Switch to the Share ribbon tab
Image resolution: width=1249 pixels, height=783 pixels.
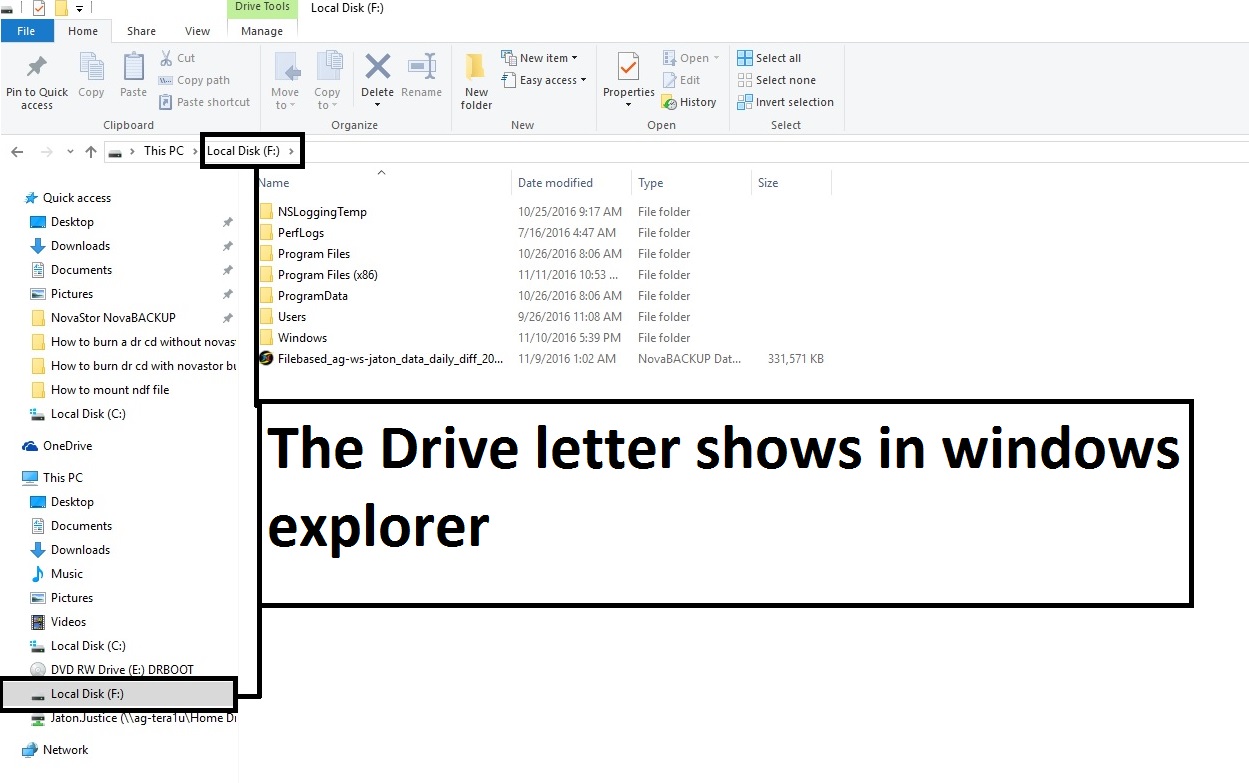pos(141,31)
